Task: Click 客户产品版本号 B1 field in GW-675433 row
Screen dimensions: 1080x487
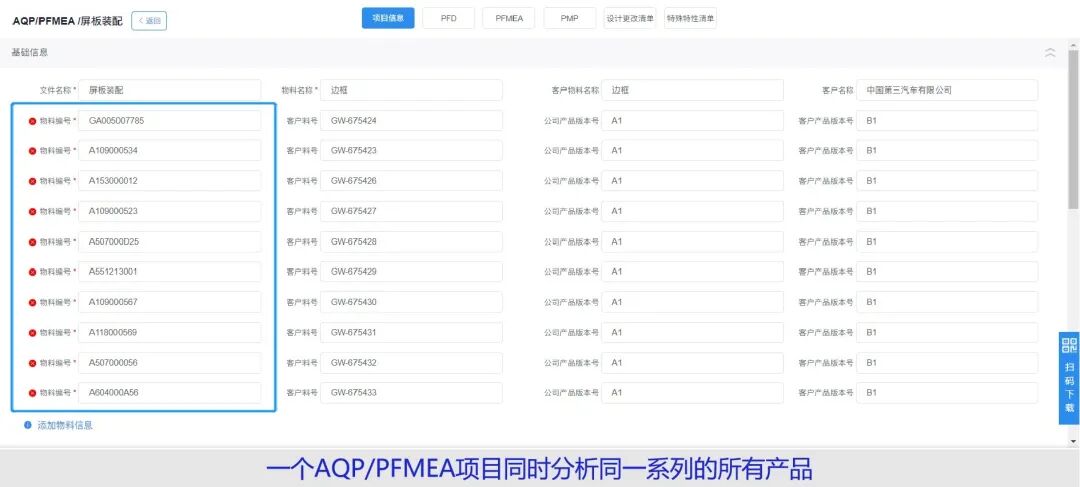Action: click(x=947, y=393)
